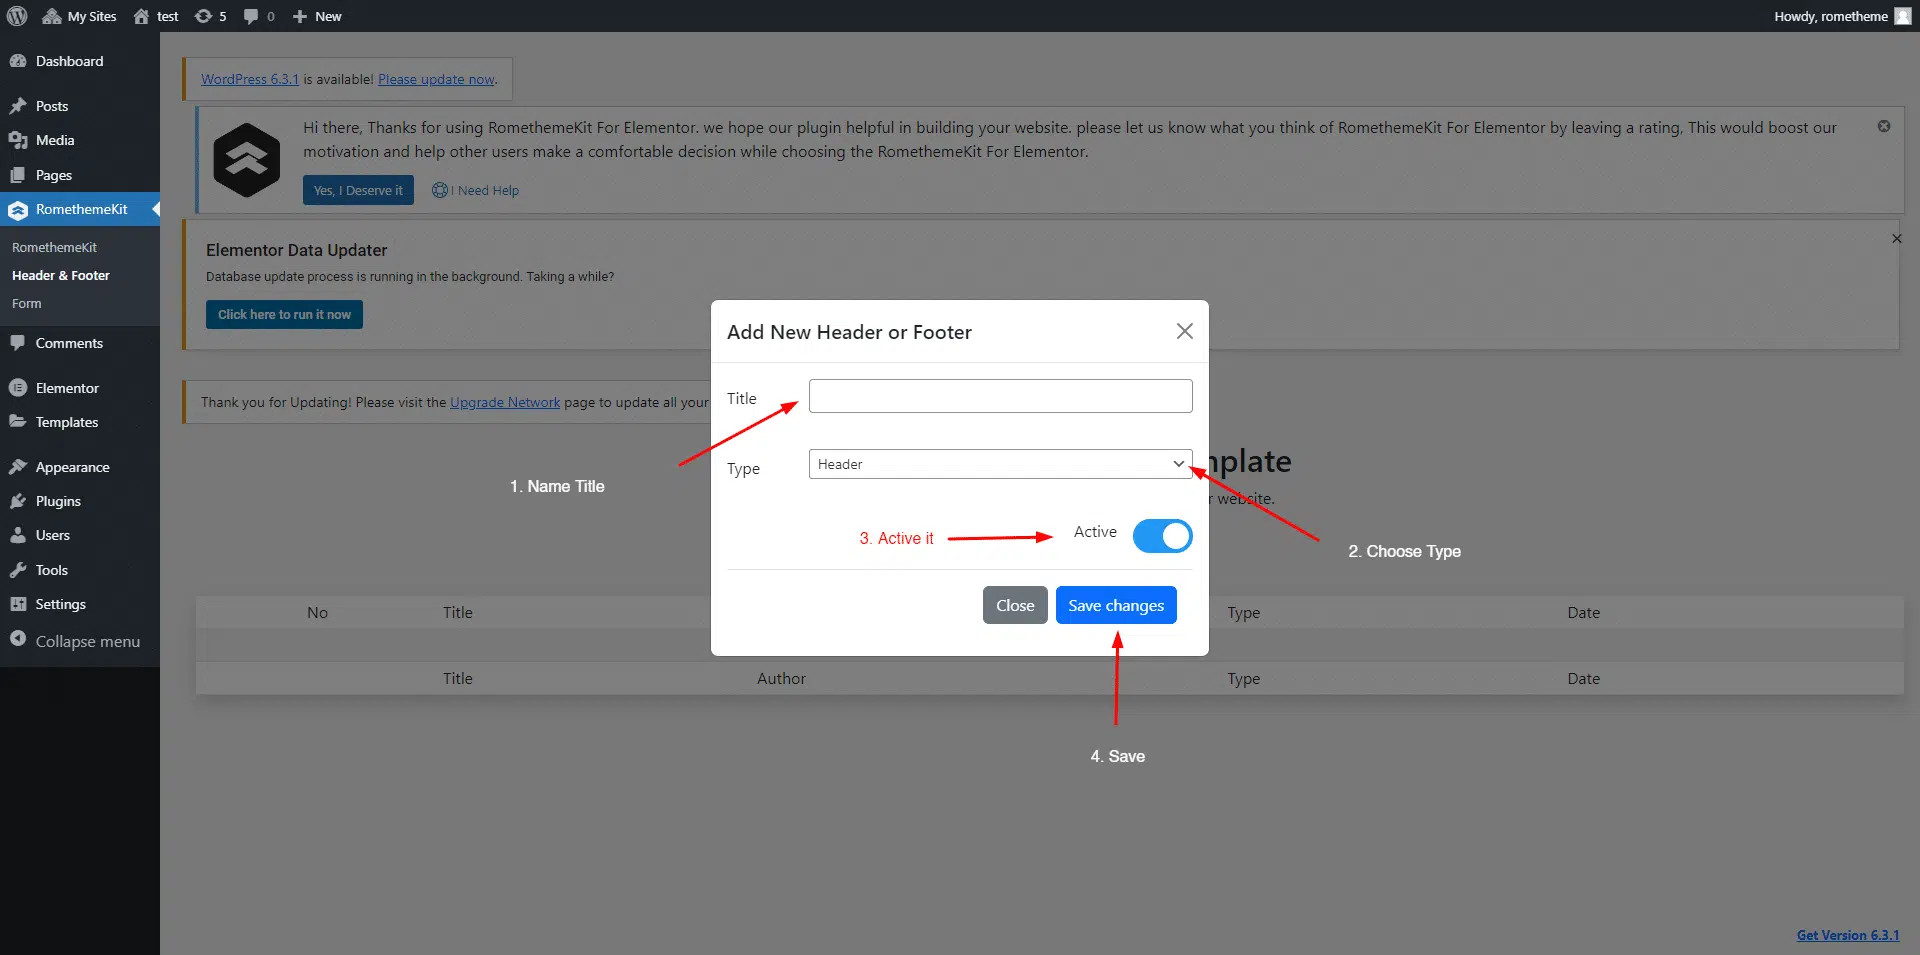Click the Appearance brush icon

click(18, 467)
